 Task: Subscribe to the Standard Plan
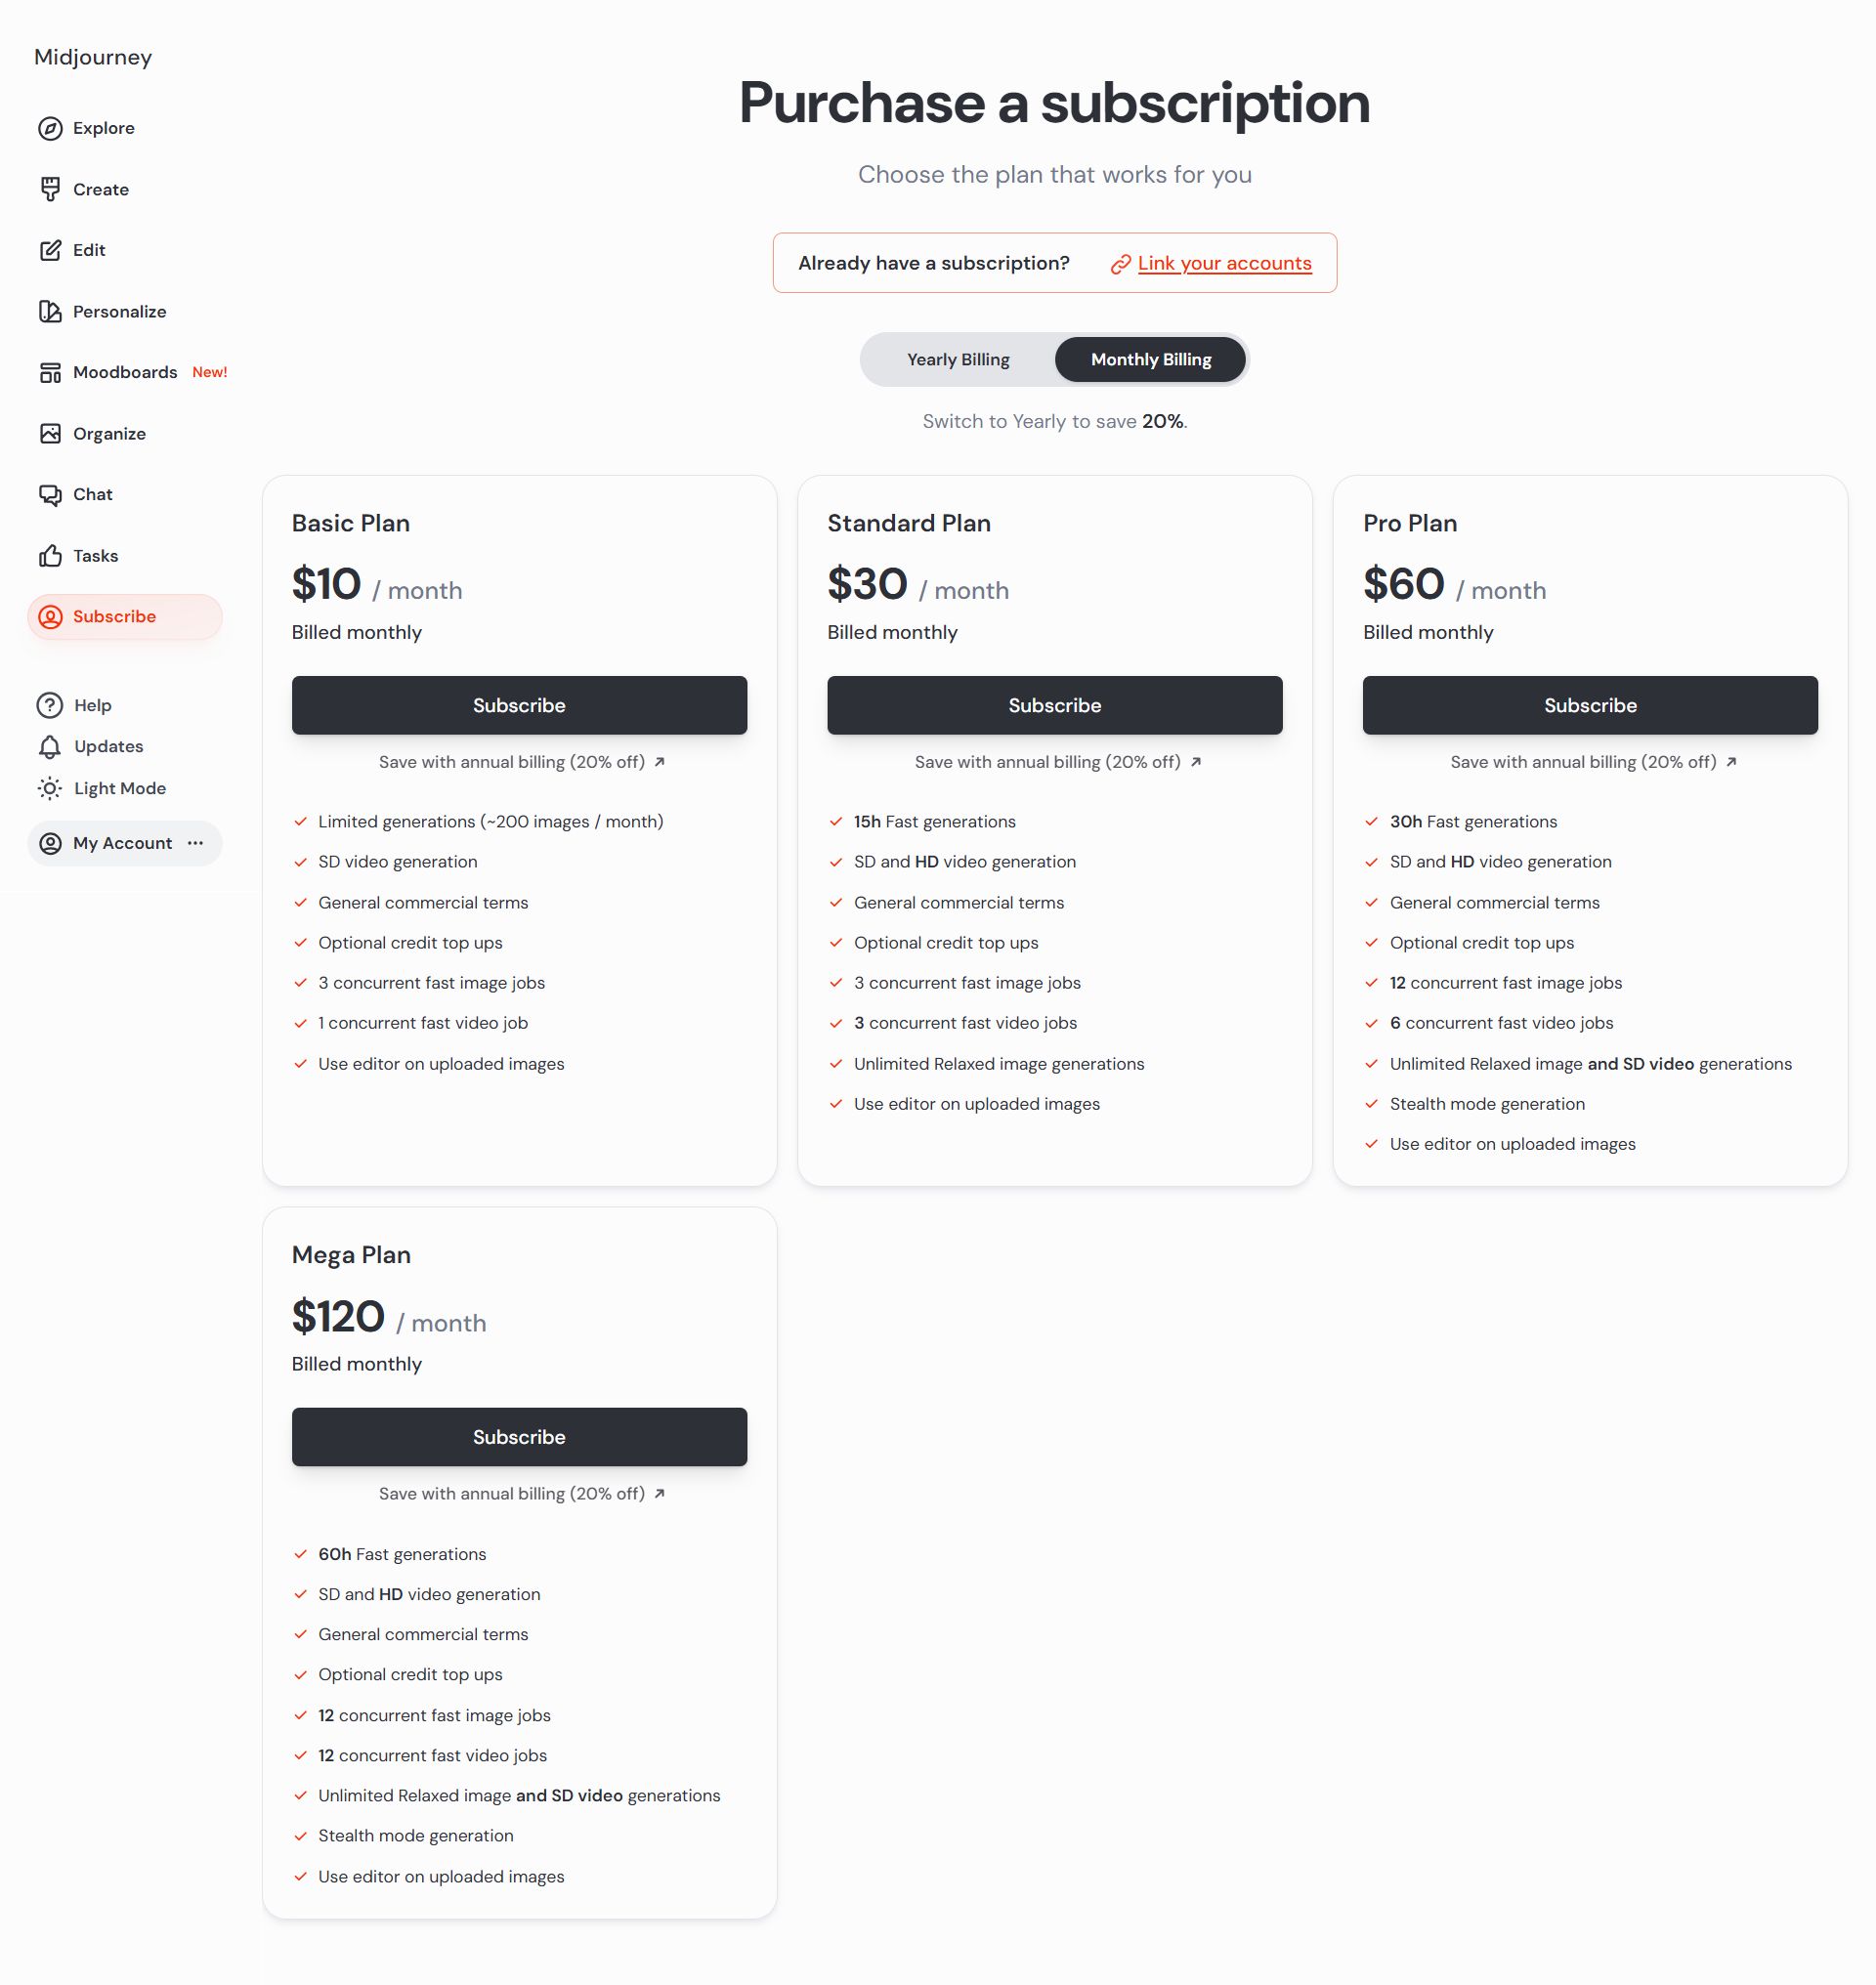pyautogui.click(x=1054, y=705)
